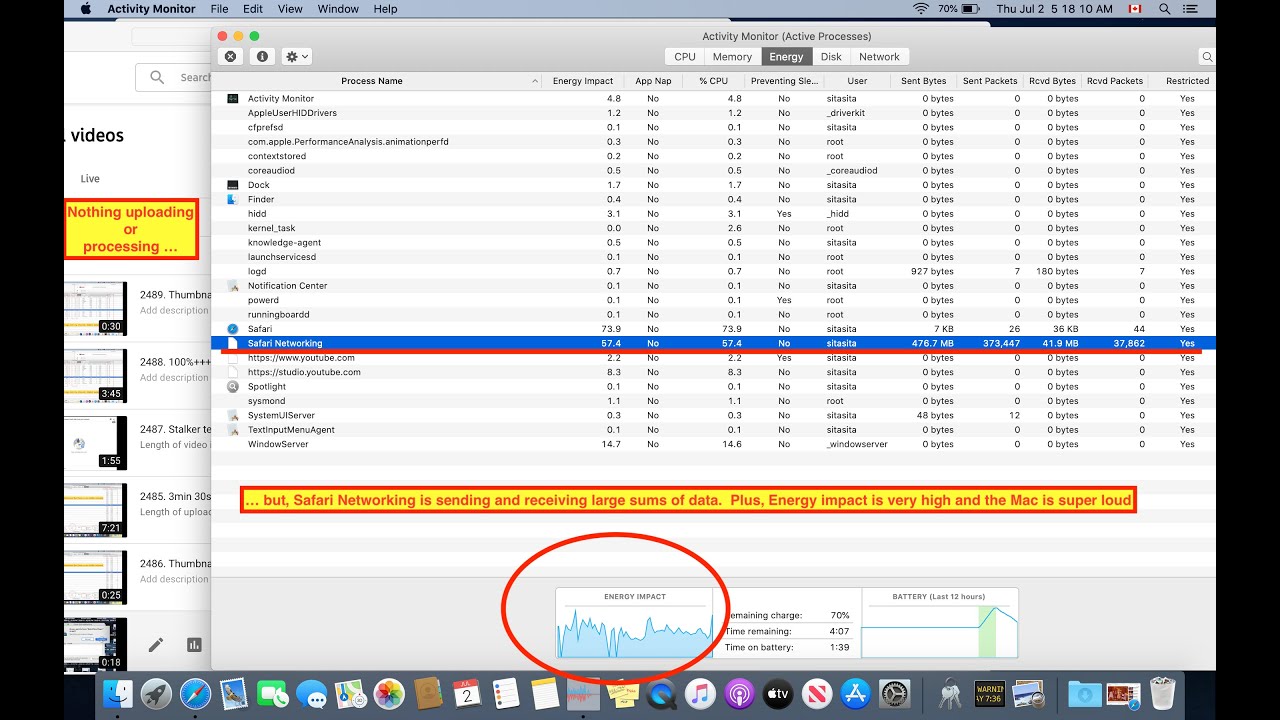Image resolution: width=1280 pixels, height=720 pixels.
Task: Open video 2485 thumbnail with 7:21 duration
Action: click(96, 510)
